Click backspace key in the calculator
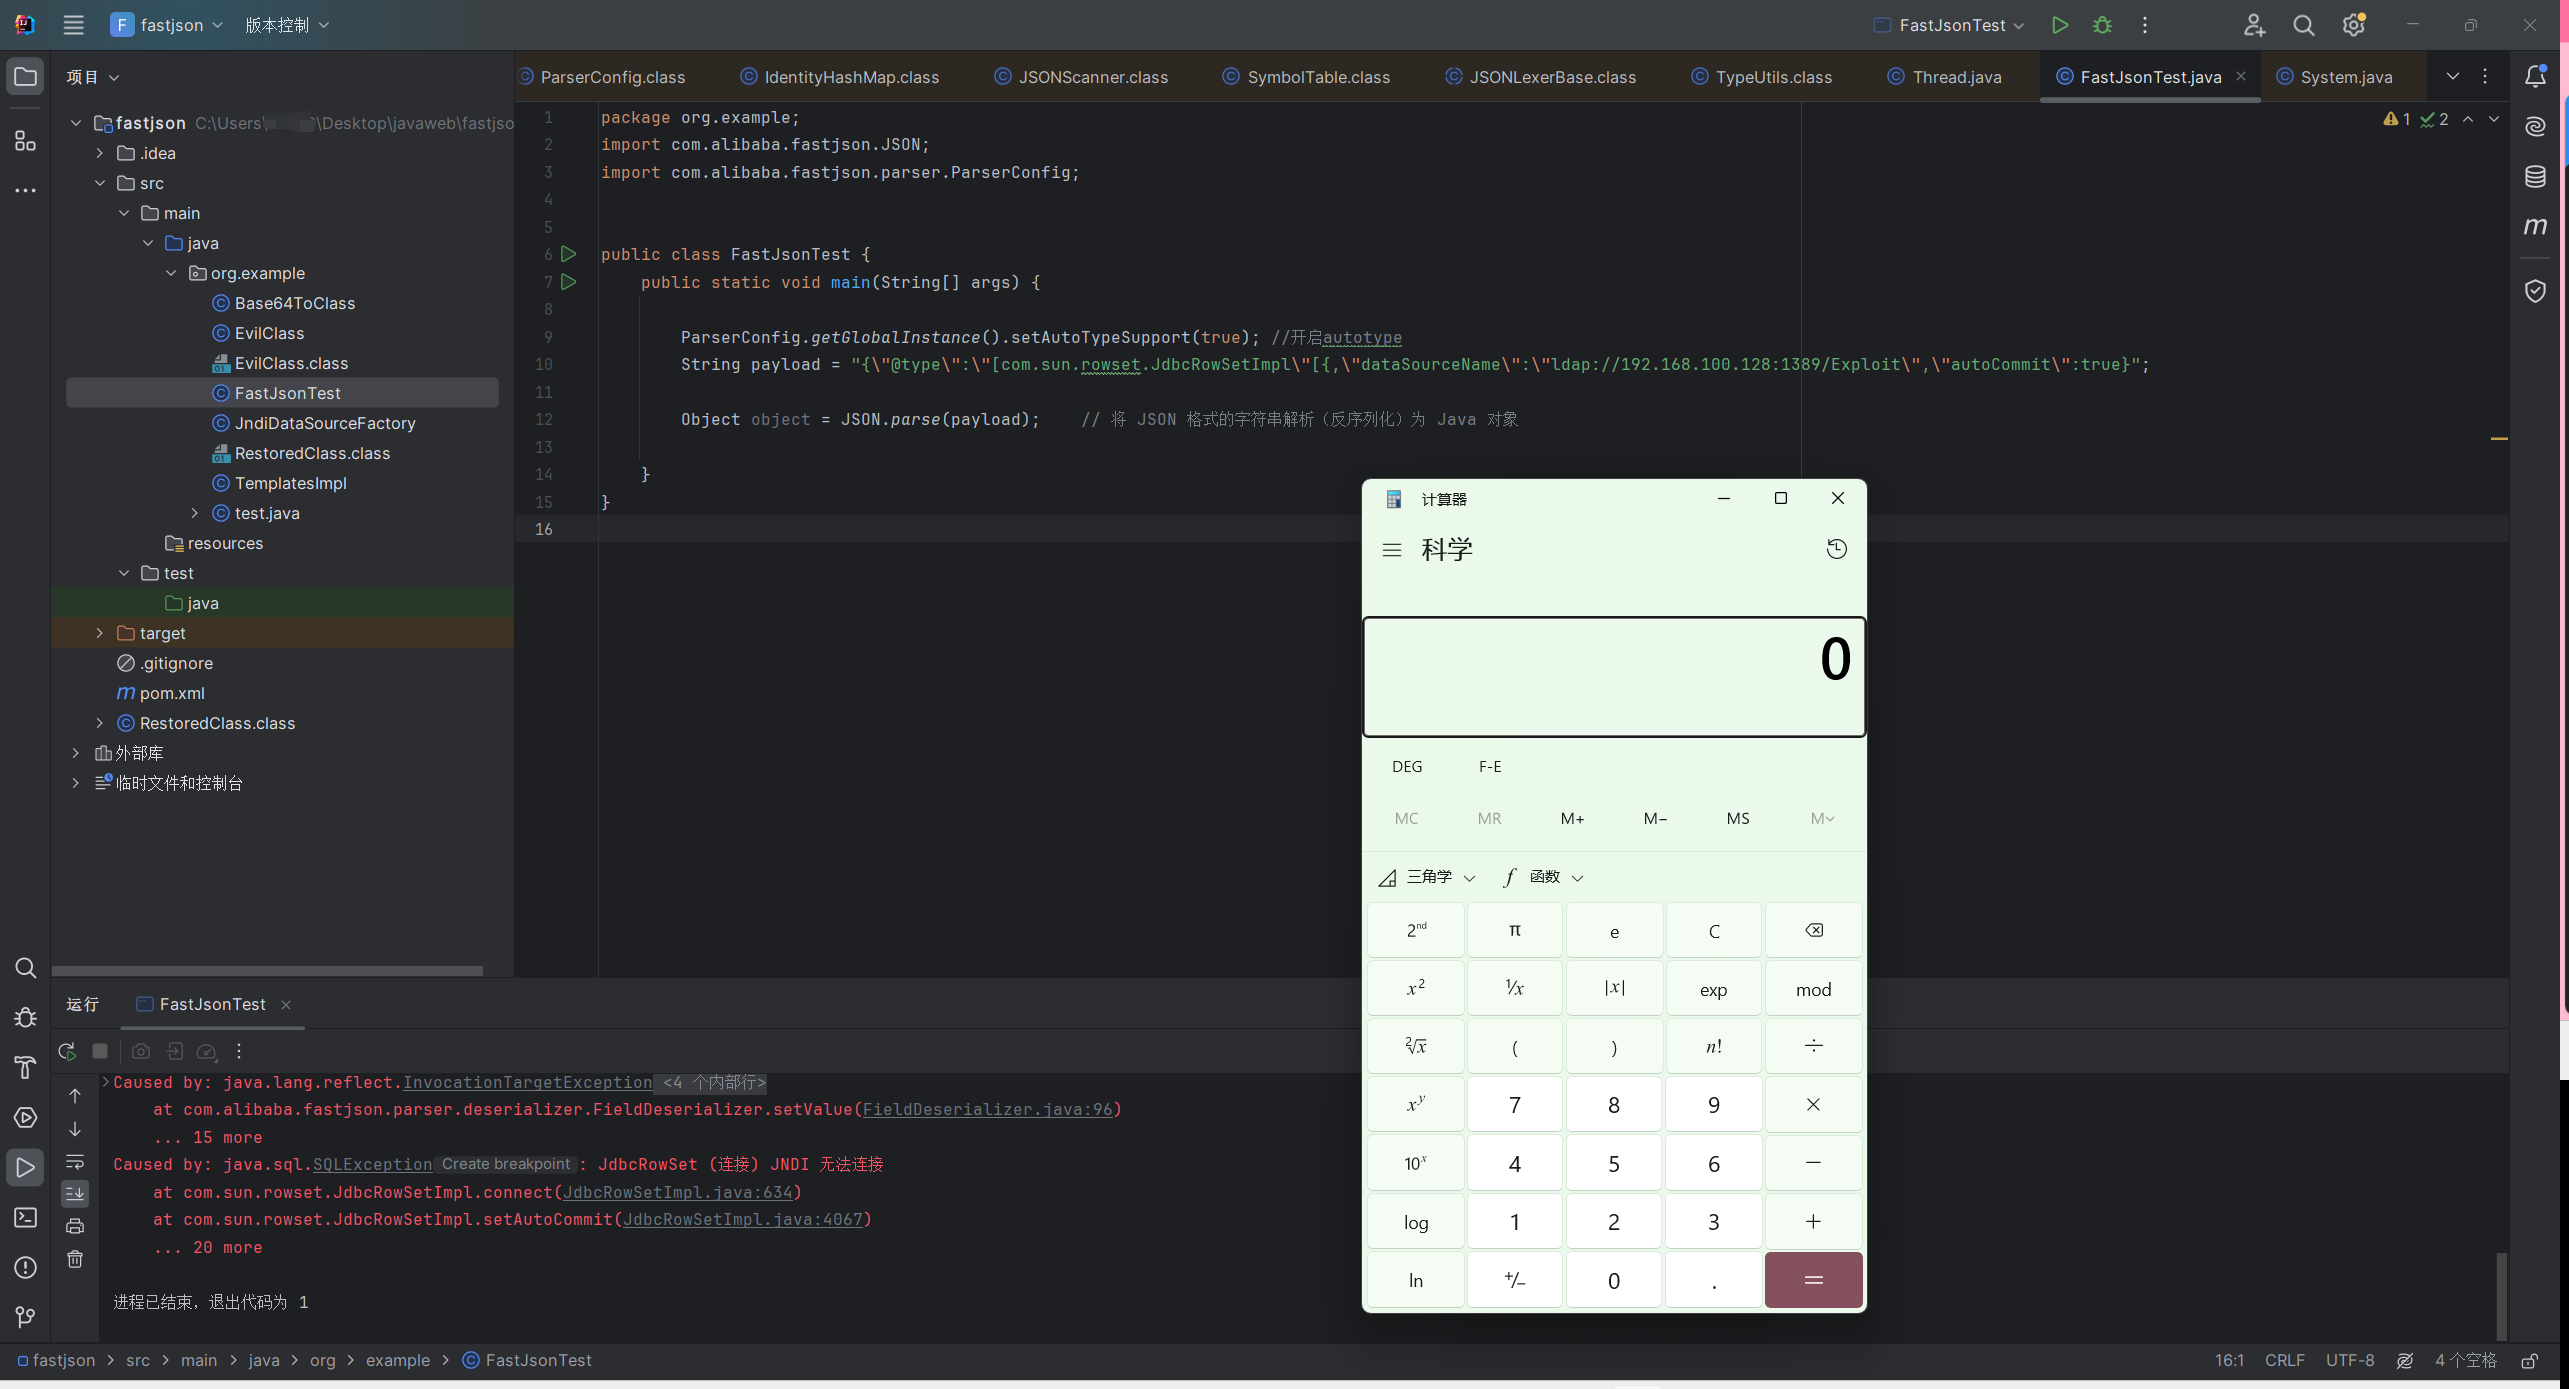 [x=1813, y=930]
